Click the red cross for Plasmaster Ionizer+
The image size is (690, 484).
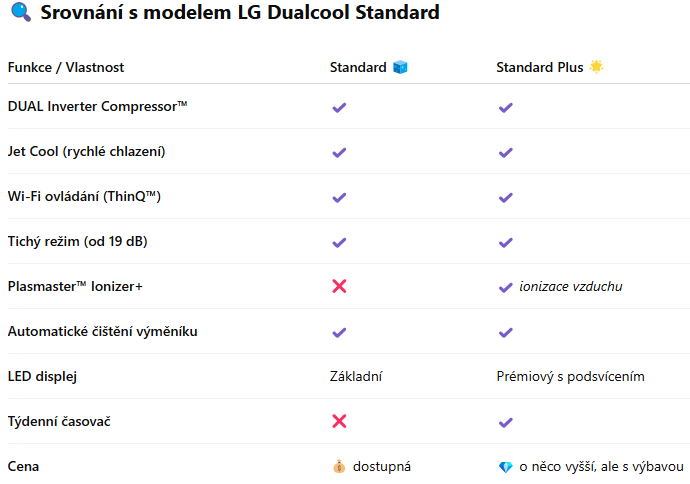339,286
